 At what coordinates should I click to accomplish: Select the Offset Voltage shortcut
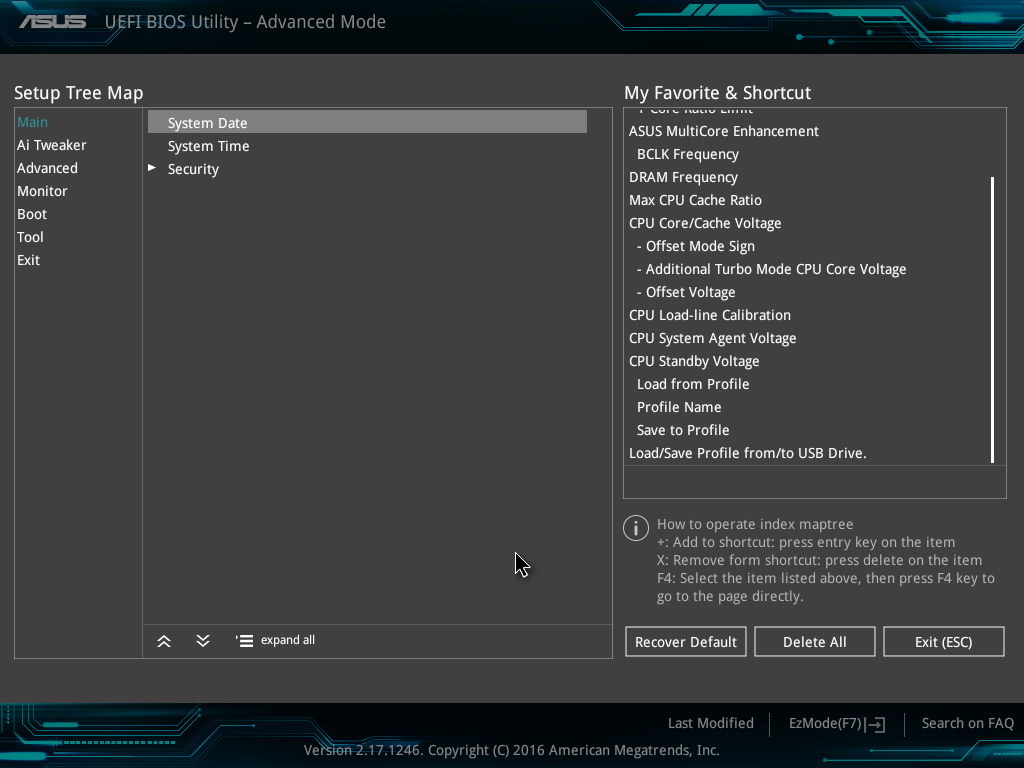pos(686,292)
